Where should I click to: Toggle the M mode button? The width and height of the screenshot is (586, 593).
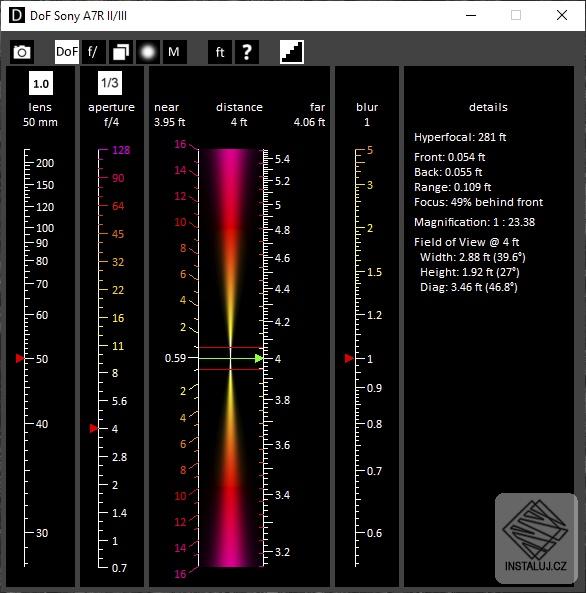click(x=174, y=52)
